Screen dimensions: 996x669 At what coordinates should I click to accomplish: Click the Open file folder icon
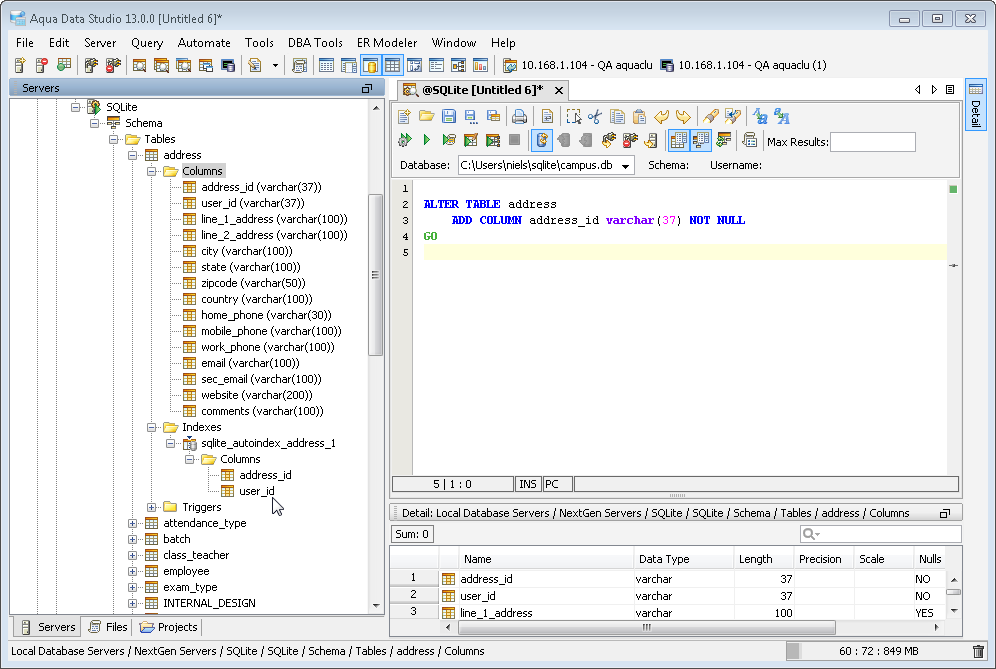coord(427,116)
